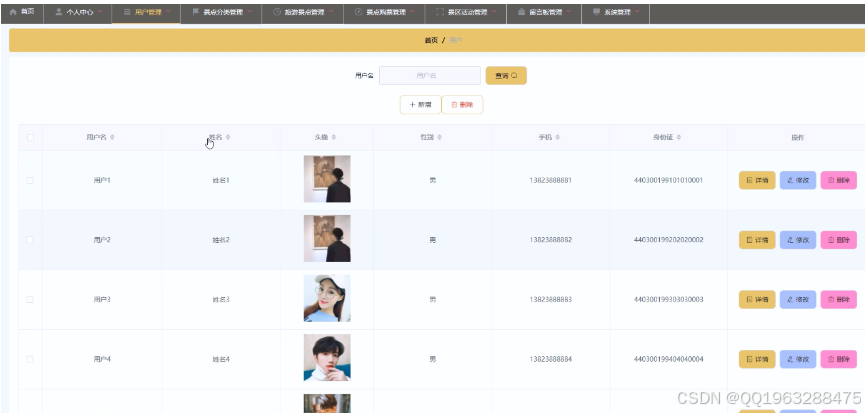The width and height of the screenshot is (865, 413).
Task: Check the checkbox for the 用户2 row
Action: tap(30, 240)
